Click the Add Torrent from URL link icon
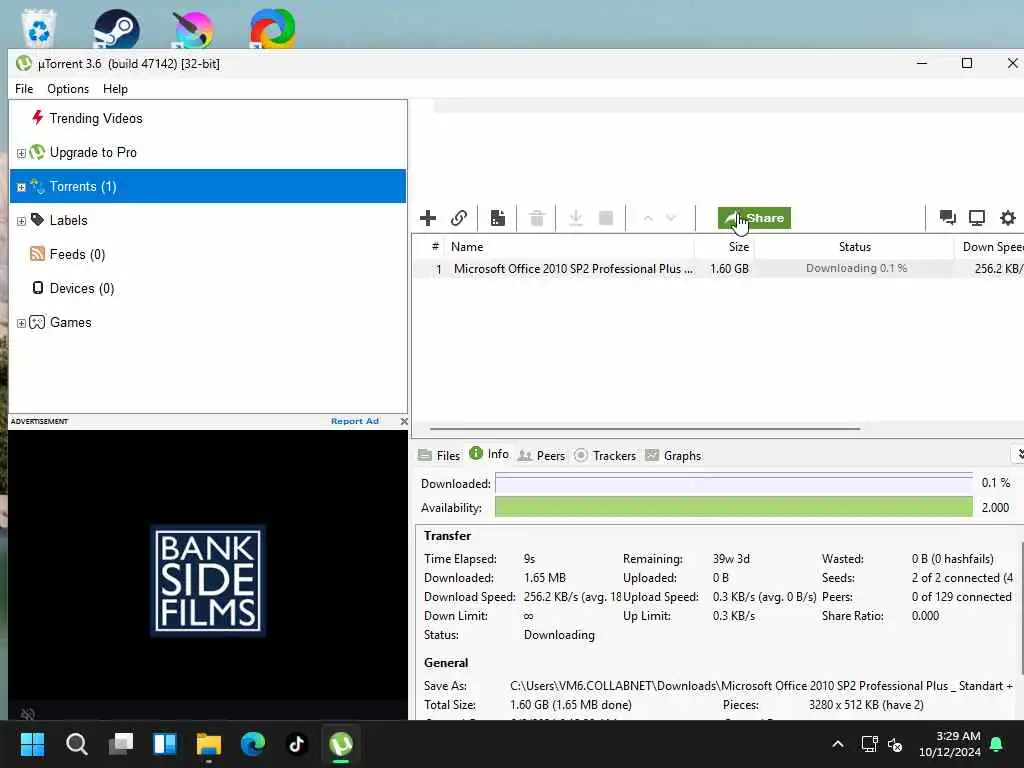Viewport: 1024px width, 768px height. [x=459, y=218]
